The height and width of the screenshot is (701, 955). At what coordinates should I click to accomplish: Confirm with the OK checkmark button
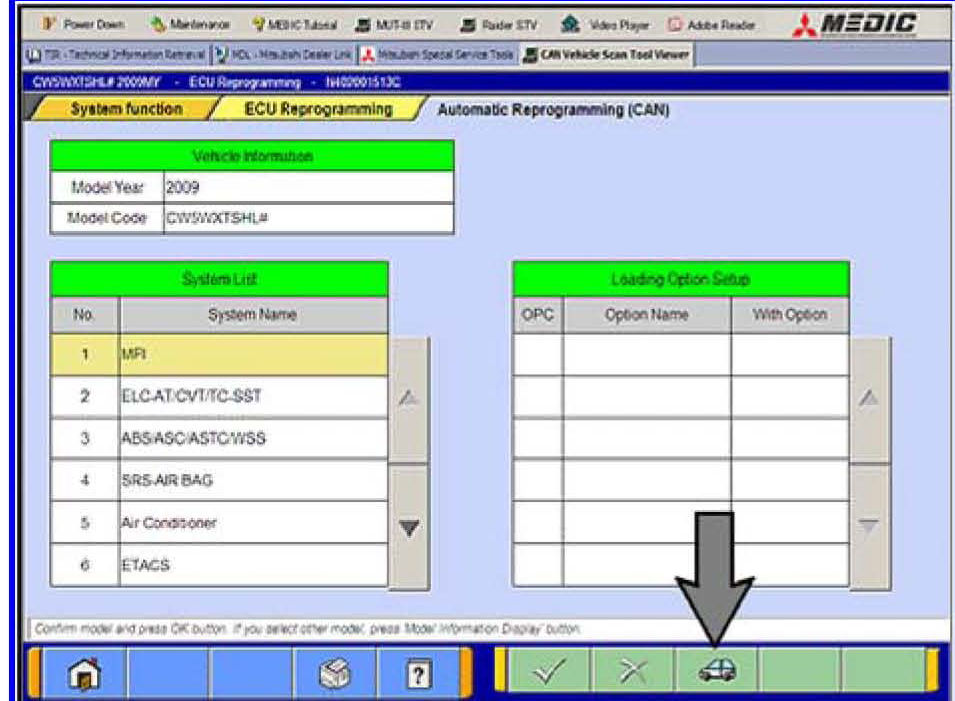click(x=549, y=670)
